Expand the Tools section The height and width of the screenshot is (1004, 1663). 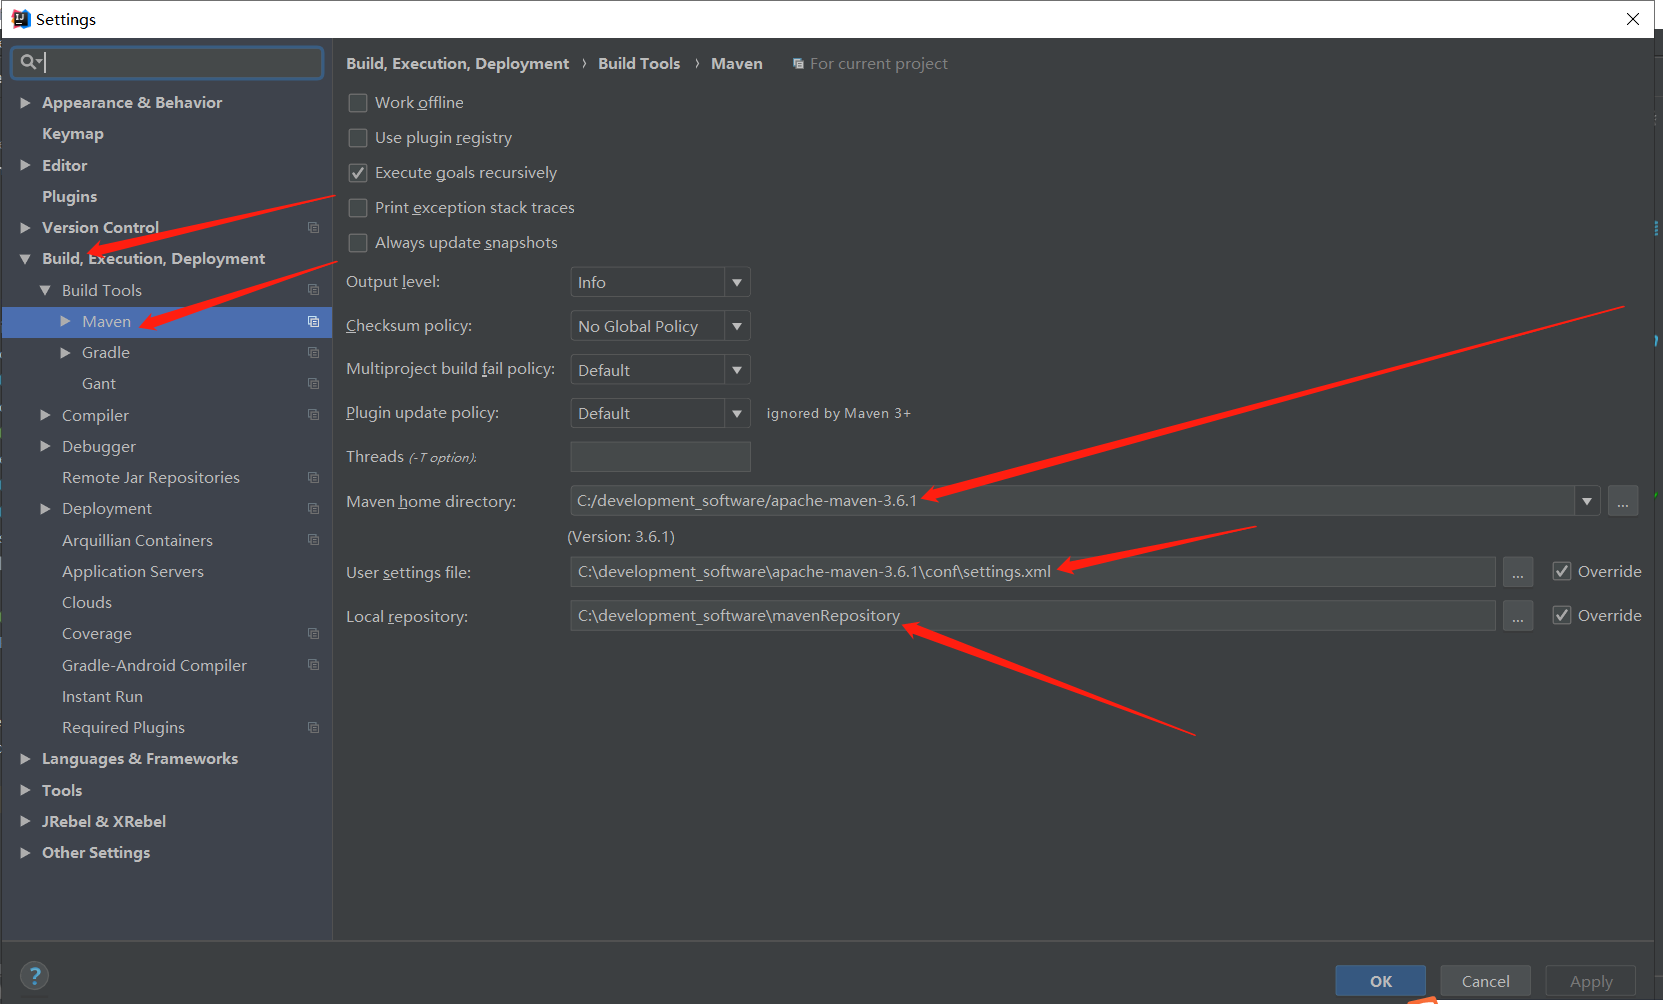pos(25,791)
